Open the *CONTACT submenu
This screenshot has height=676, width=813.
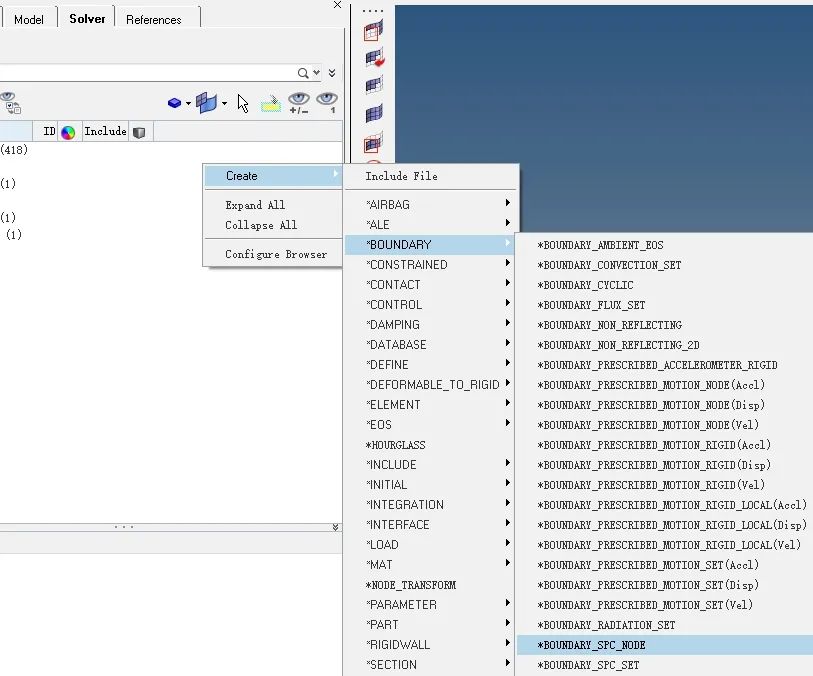coord(431,285)
